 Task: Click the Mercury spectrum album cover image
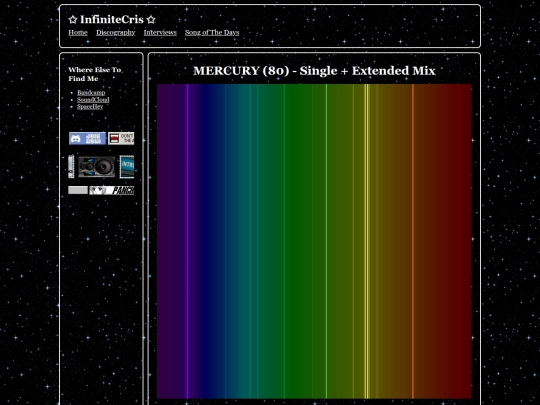[x=314, y=241]
